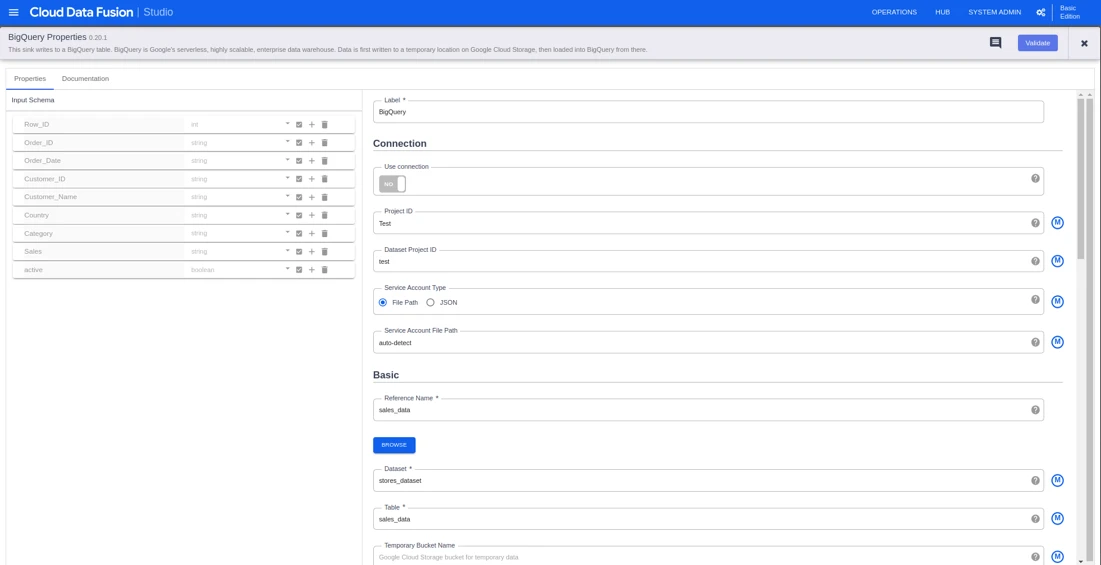1101x565 pixels.
Task: Edit the Service Account File Path field
Action: 708,342
